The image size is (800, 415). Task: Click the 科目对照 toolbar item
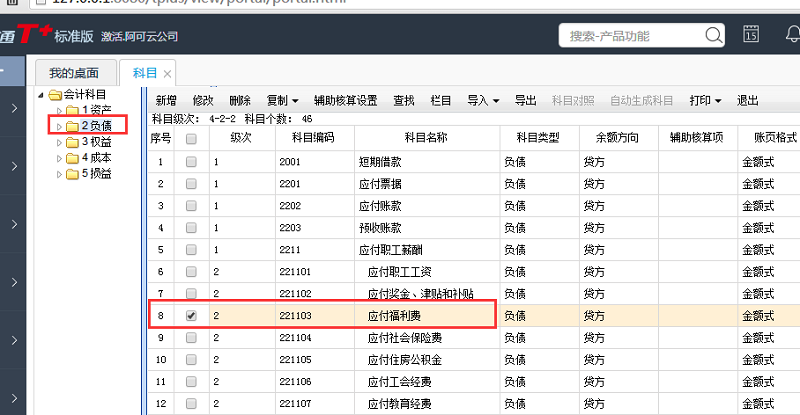click(573, 101)
